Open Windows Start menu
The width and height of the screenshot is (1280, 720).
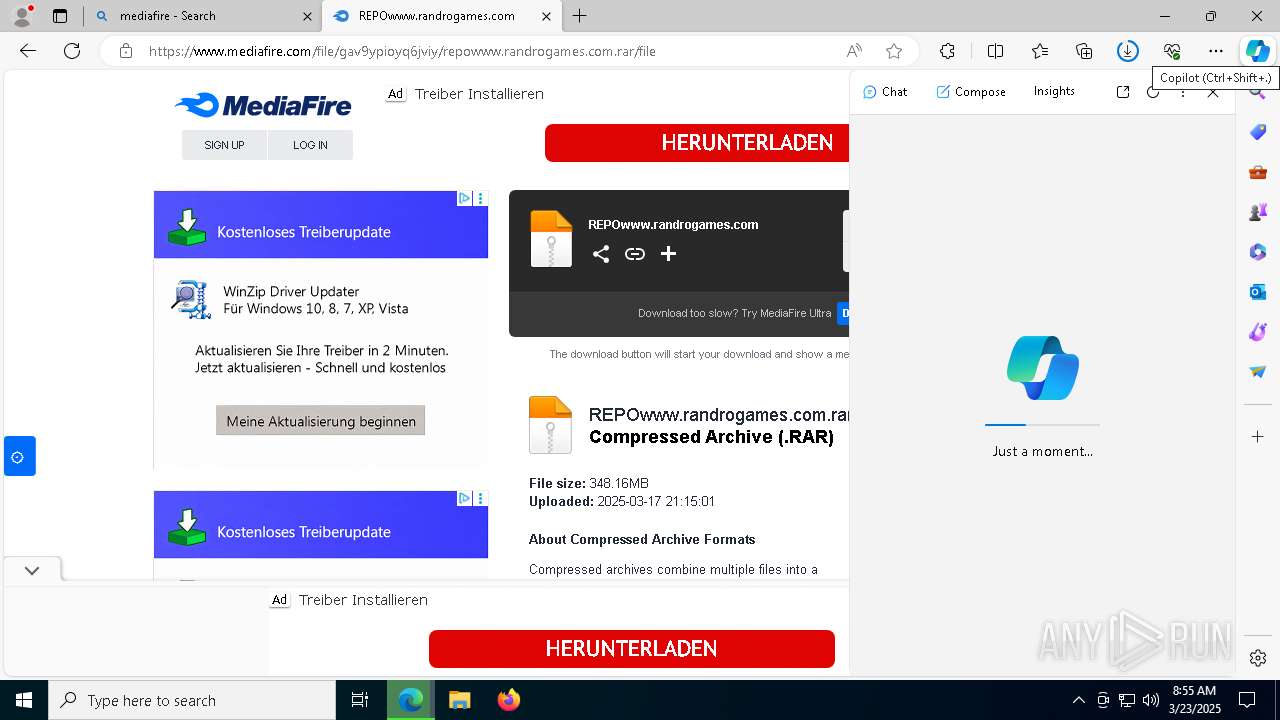(x=24, y=700)
